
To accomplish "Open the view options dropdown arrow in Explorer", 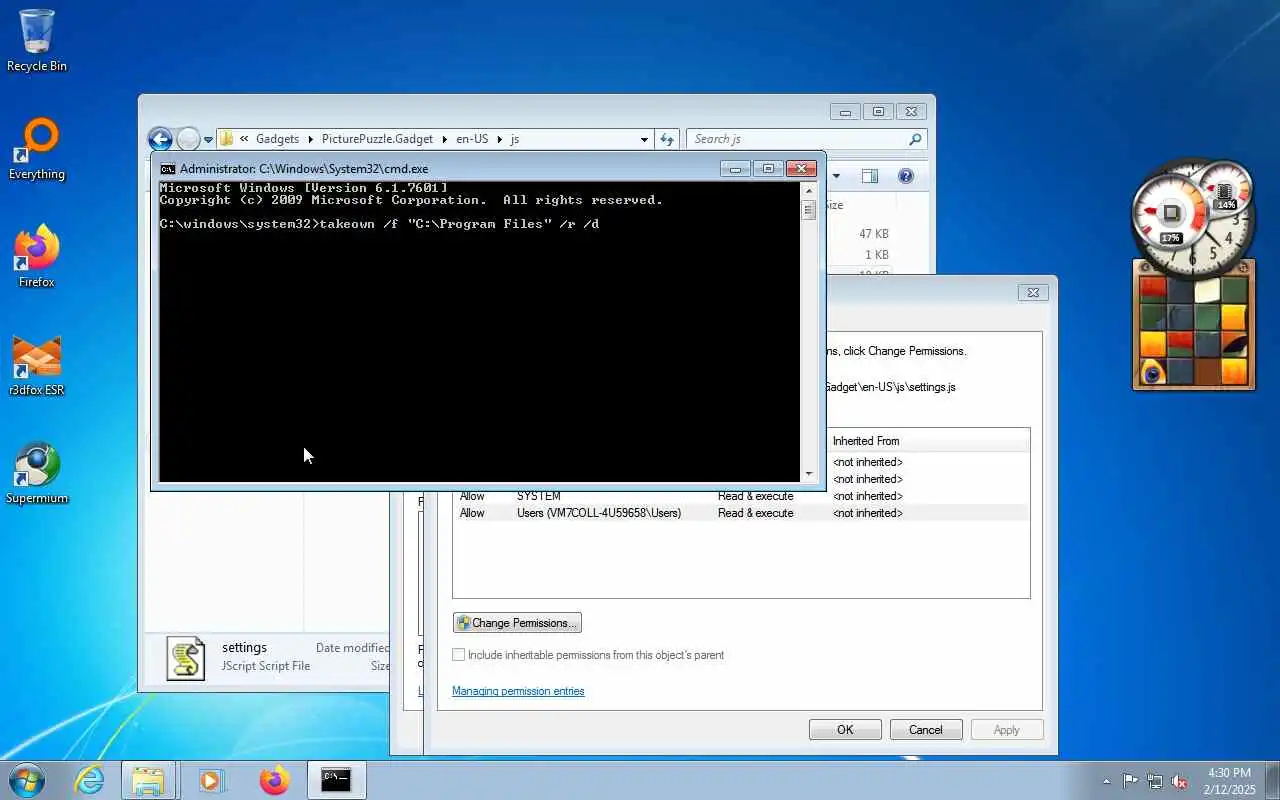I will [836, 176].
